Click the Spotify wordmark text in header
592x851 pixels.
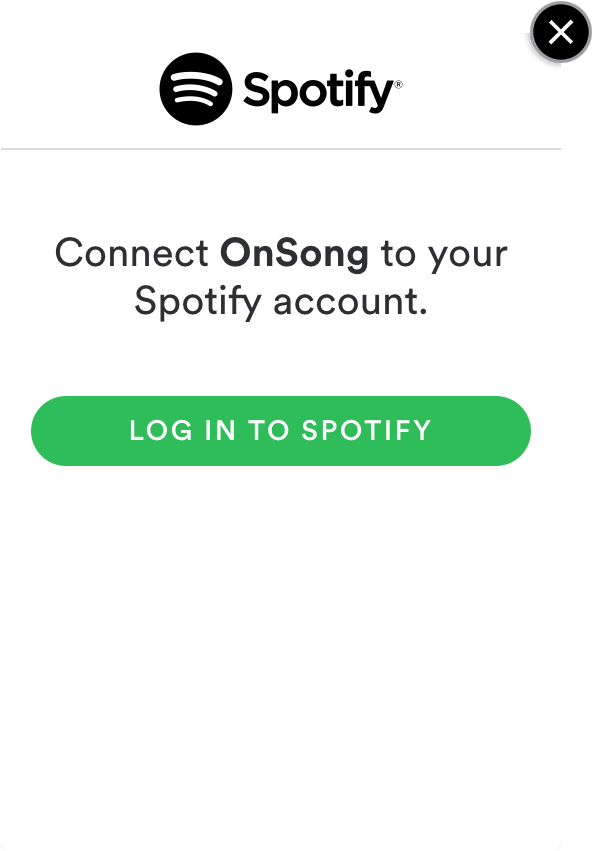(319, 91)
